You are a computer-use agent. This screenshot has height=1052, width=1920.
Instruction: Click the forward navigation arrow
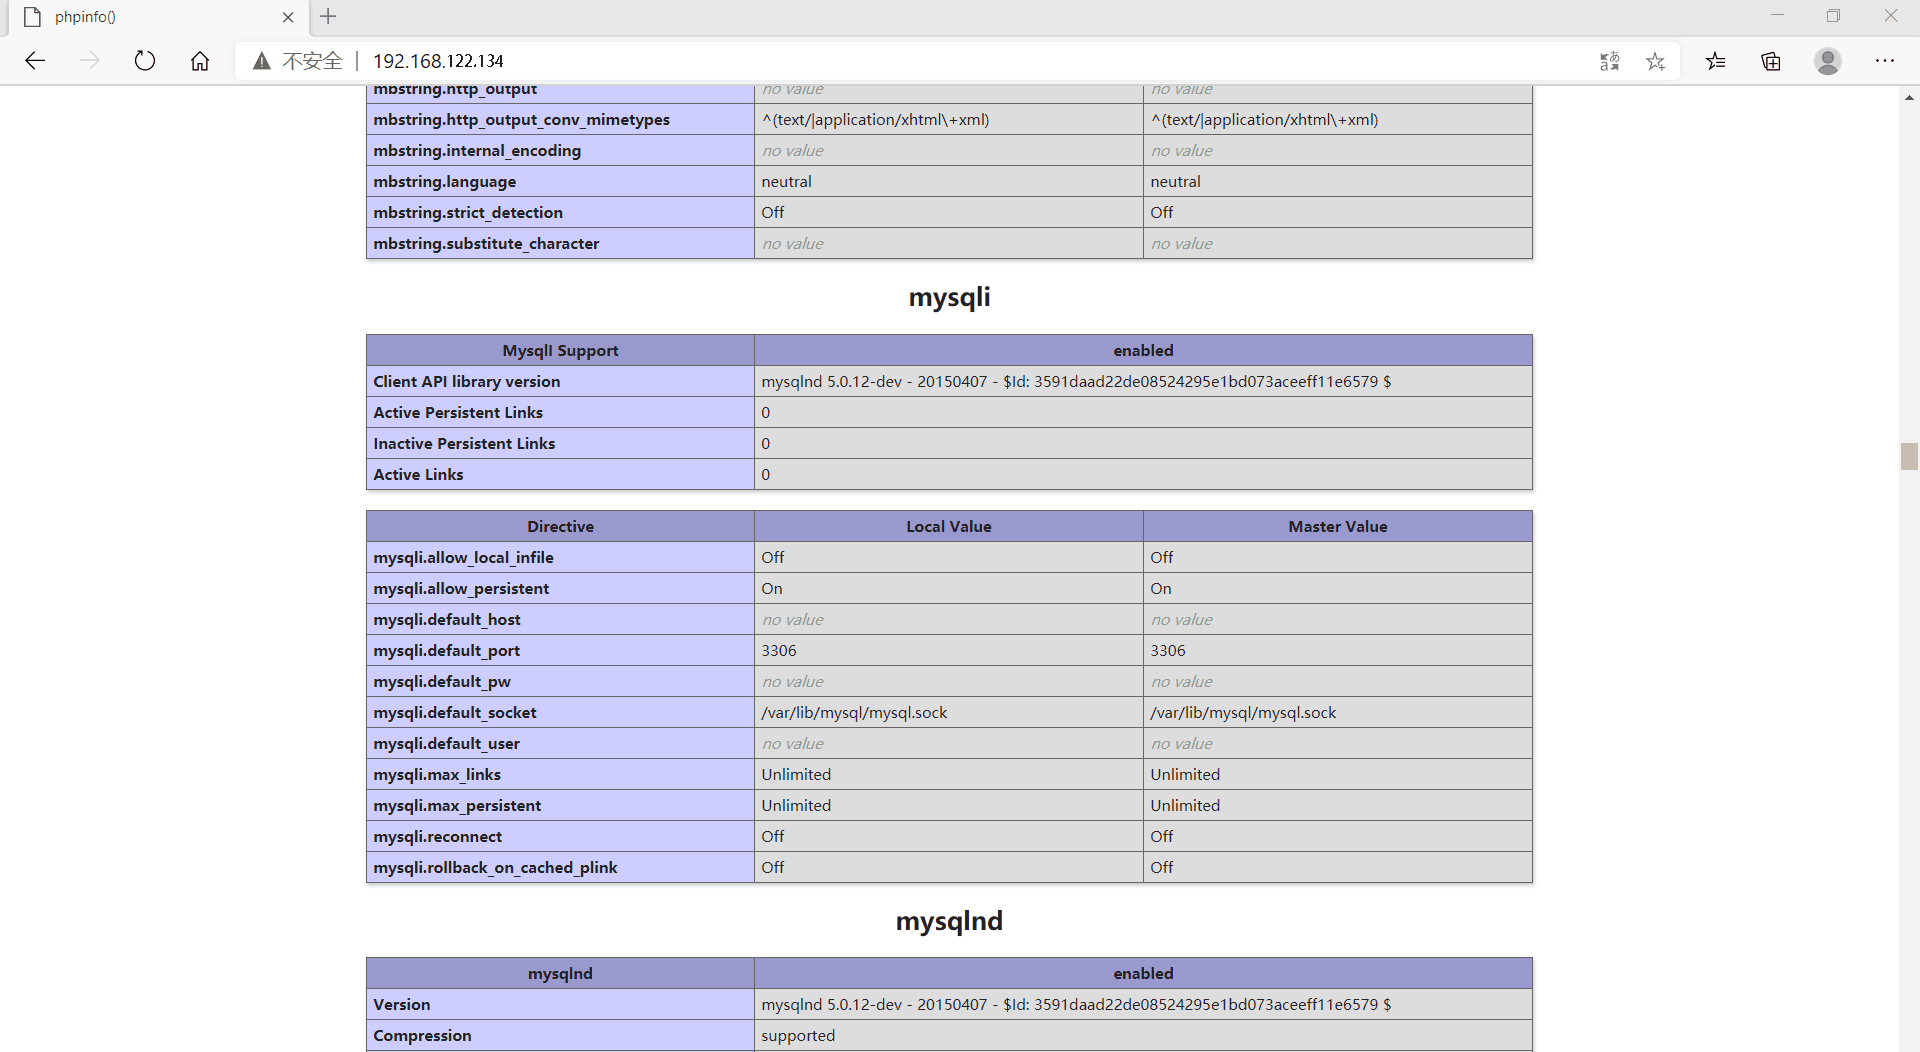pyautogui.click(x=90, y=61)
